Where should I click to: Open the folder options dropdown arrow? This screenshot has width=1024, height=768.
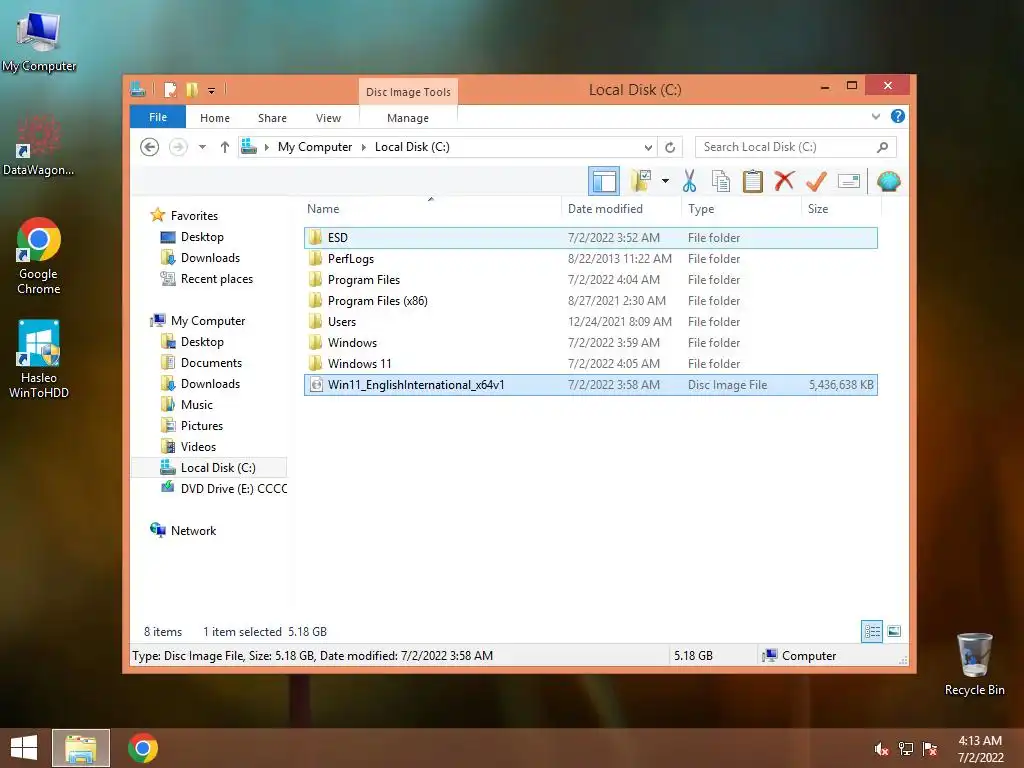(665, 181)
